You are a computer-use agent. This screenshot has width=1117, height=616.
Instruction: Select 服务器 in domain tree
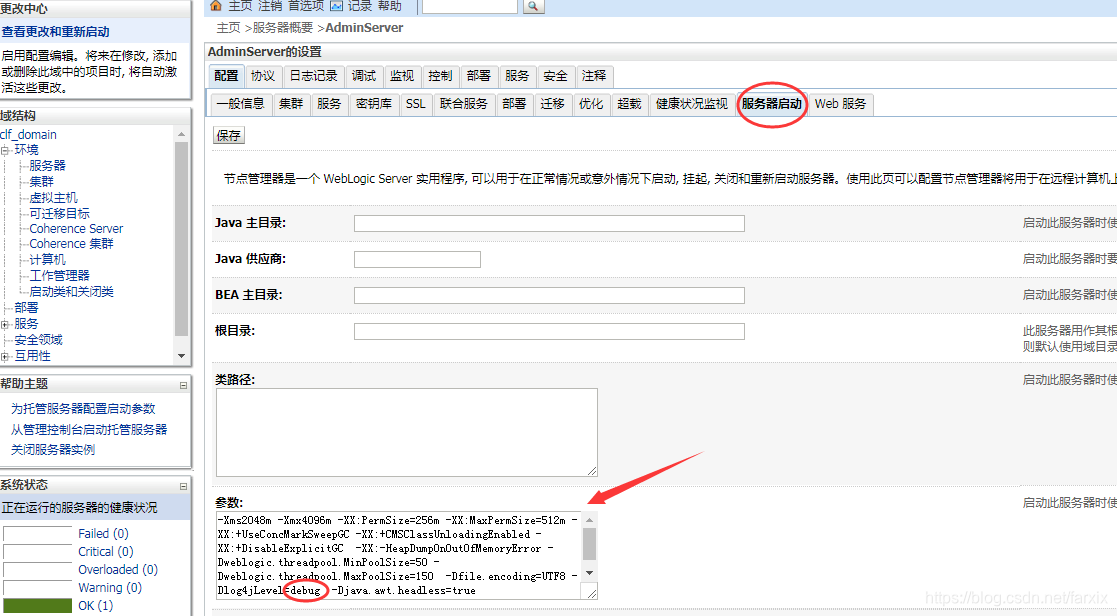pos(47,165)
